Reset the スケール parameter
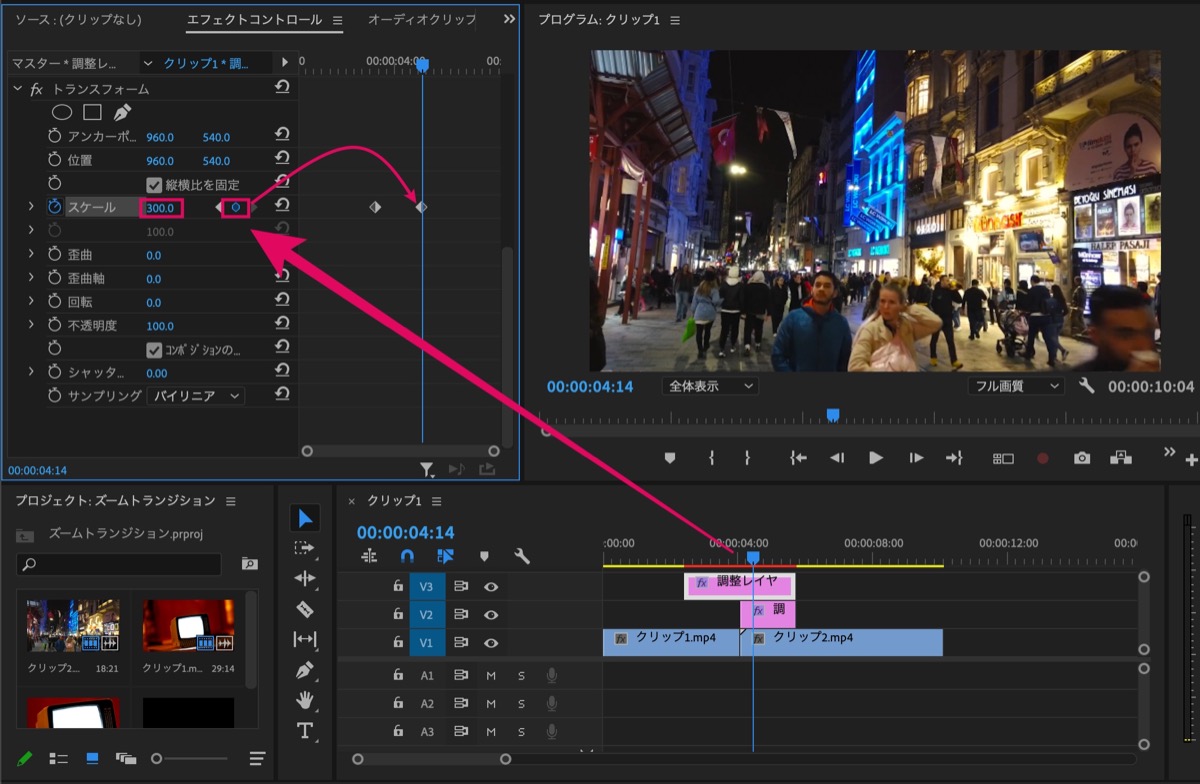The image size is (1200, 784). [282, 207]
